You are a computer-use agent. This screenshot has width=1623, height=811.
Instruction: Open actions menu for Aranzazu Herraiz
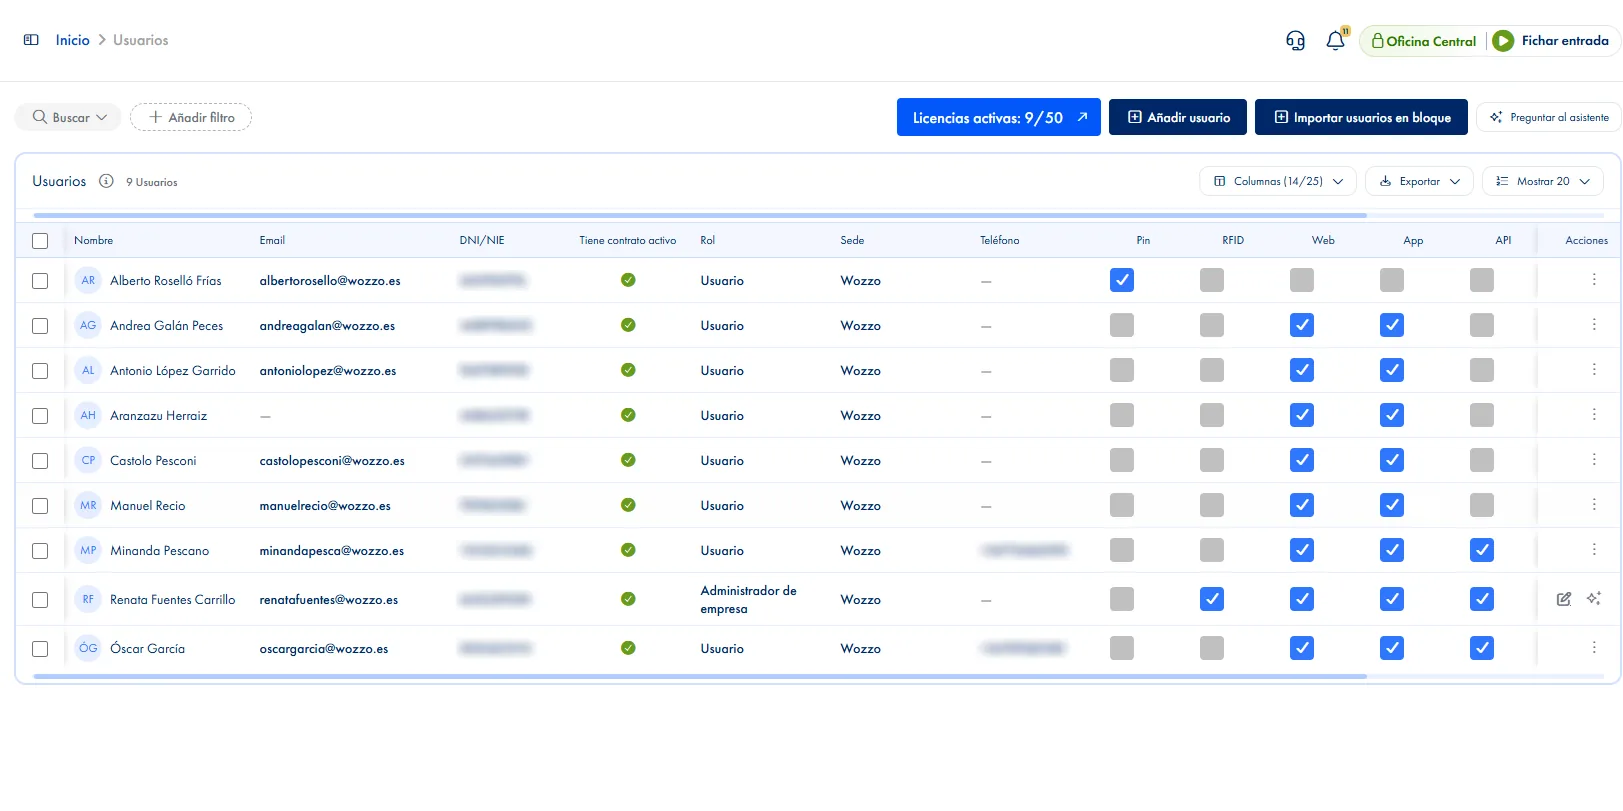click(x=1594, y=415)
